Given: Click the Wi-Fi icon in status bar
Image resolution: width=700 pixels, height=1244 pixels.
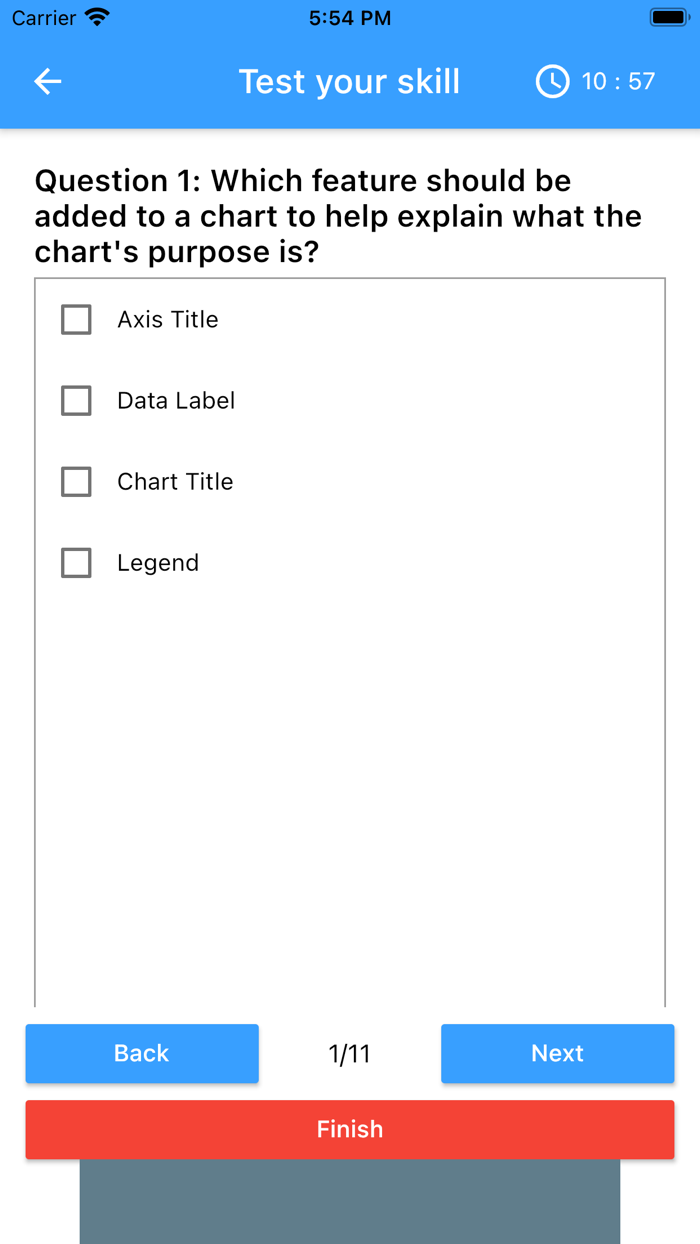Looking at the screenshot, I should (x=97, y=16).
